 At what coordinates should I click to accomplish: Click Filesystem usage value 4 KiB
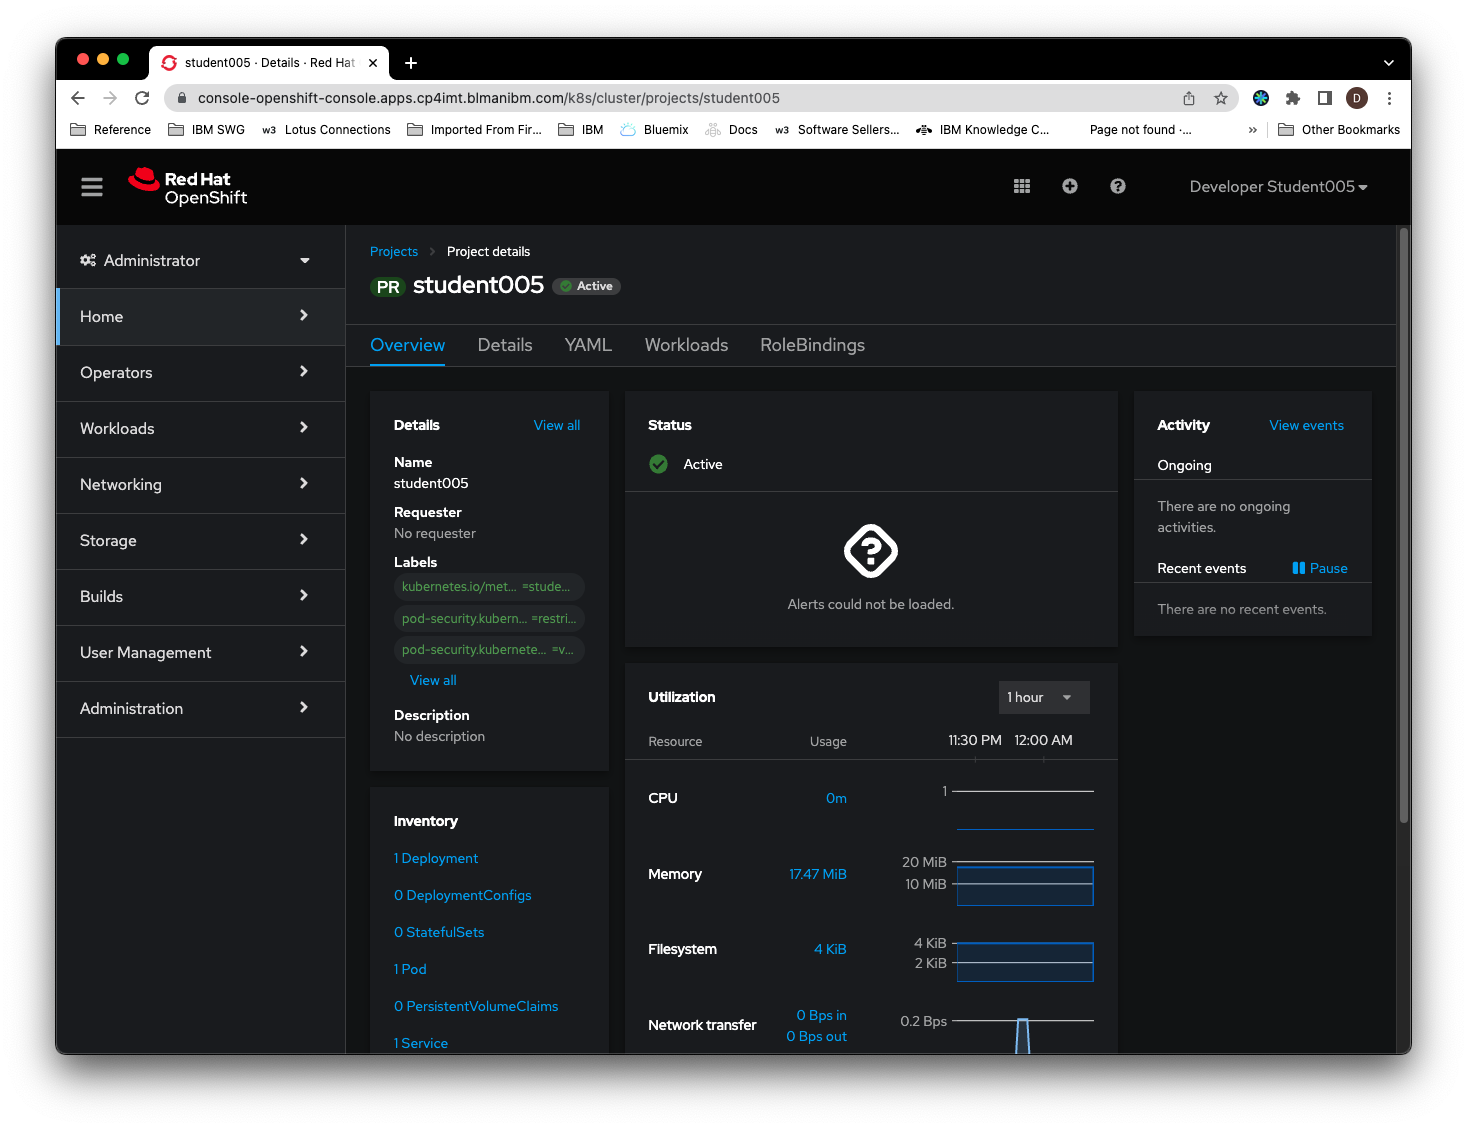pos(830,949)
